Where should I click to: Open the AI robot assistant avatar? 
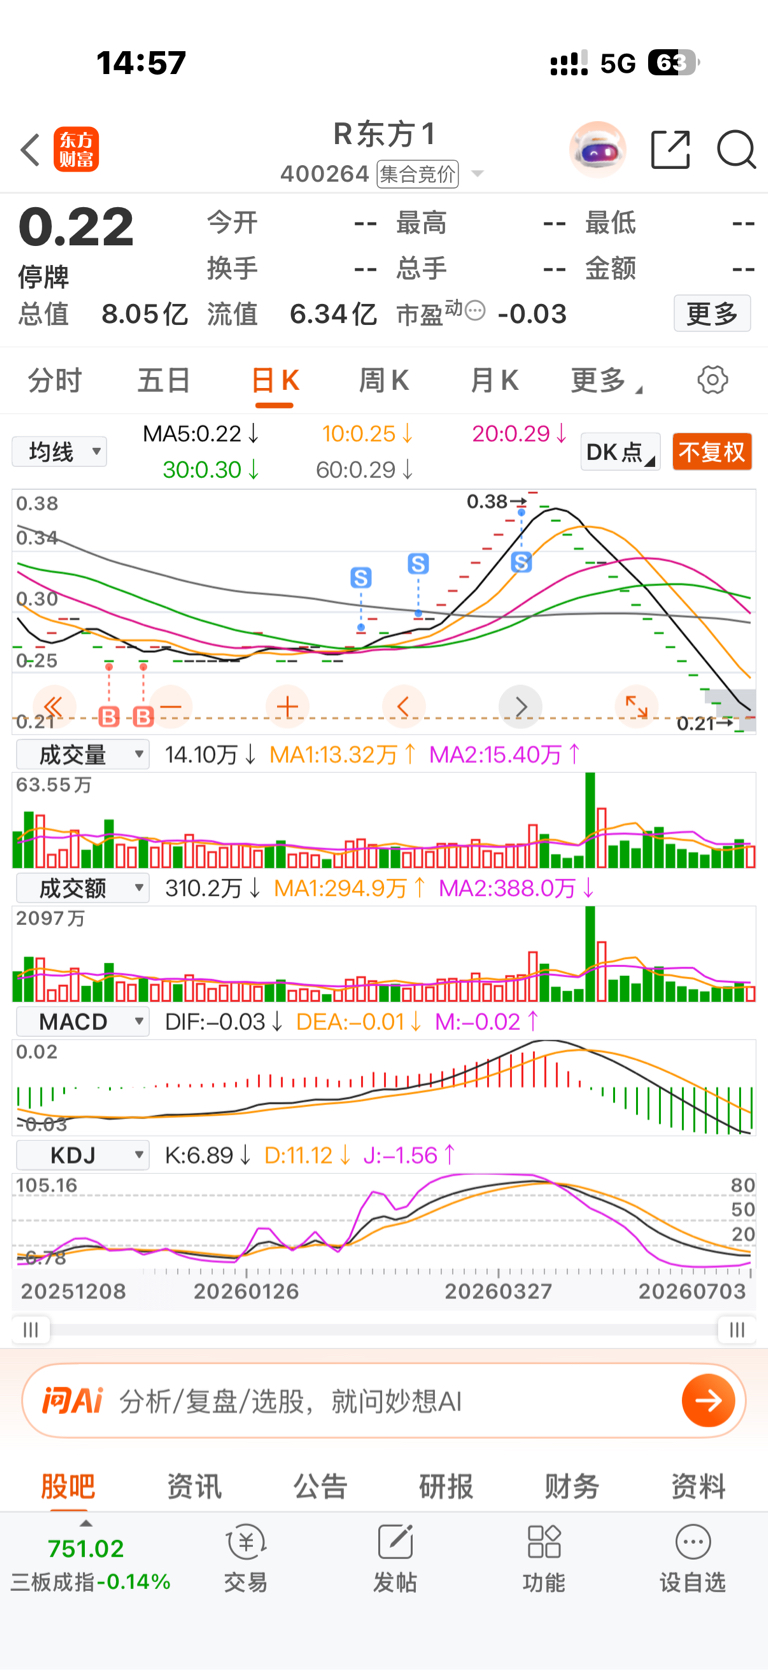[598, 150]
